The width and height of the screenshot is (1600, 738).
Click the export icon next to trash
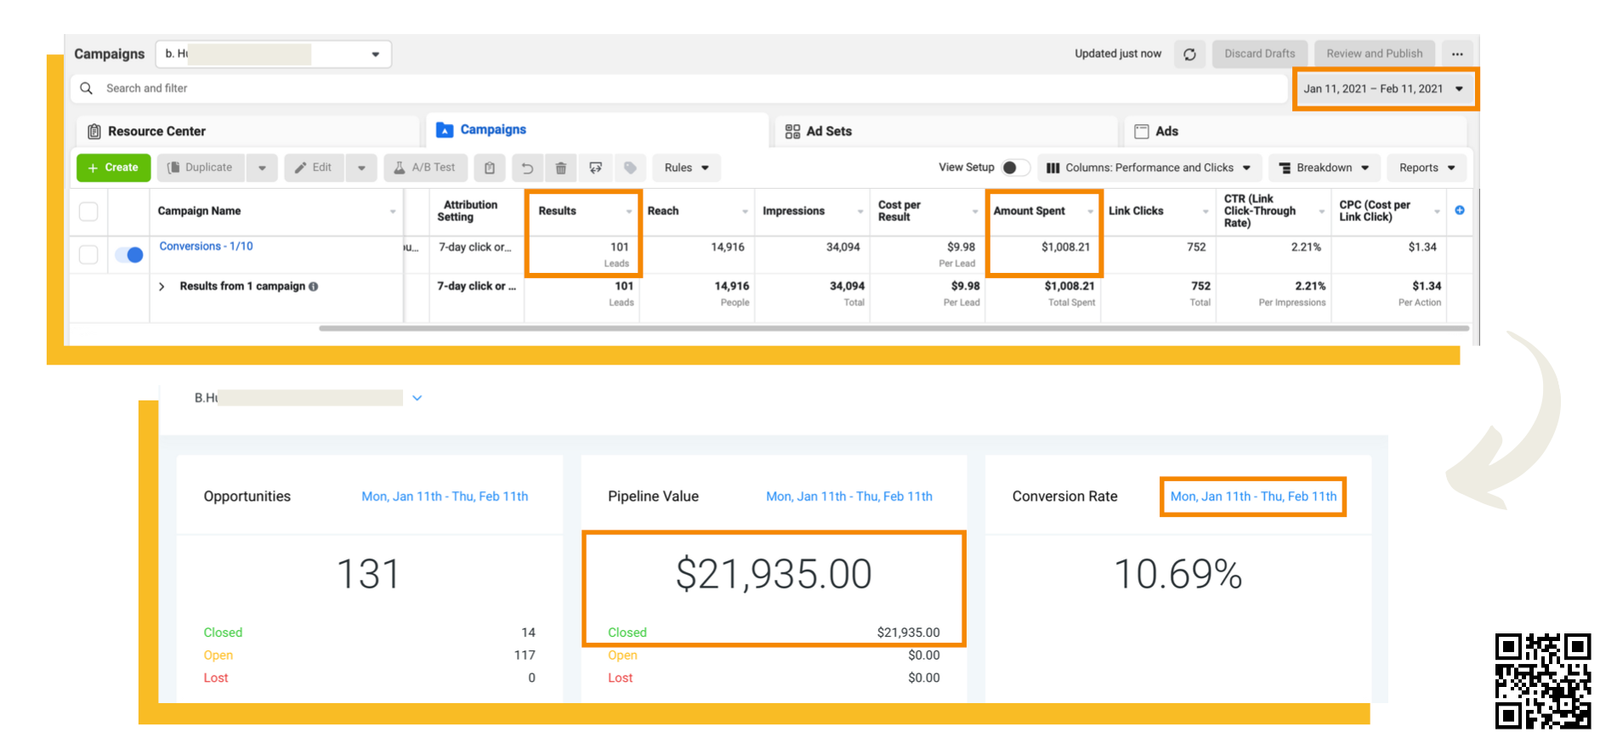coord(596,168)
